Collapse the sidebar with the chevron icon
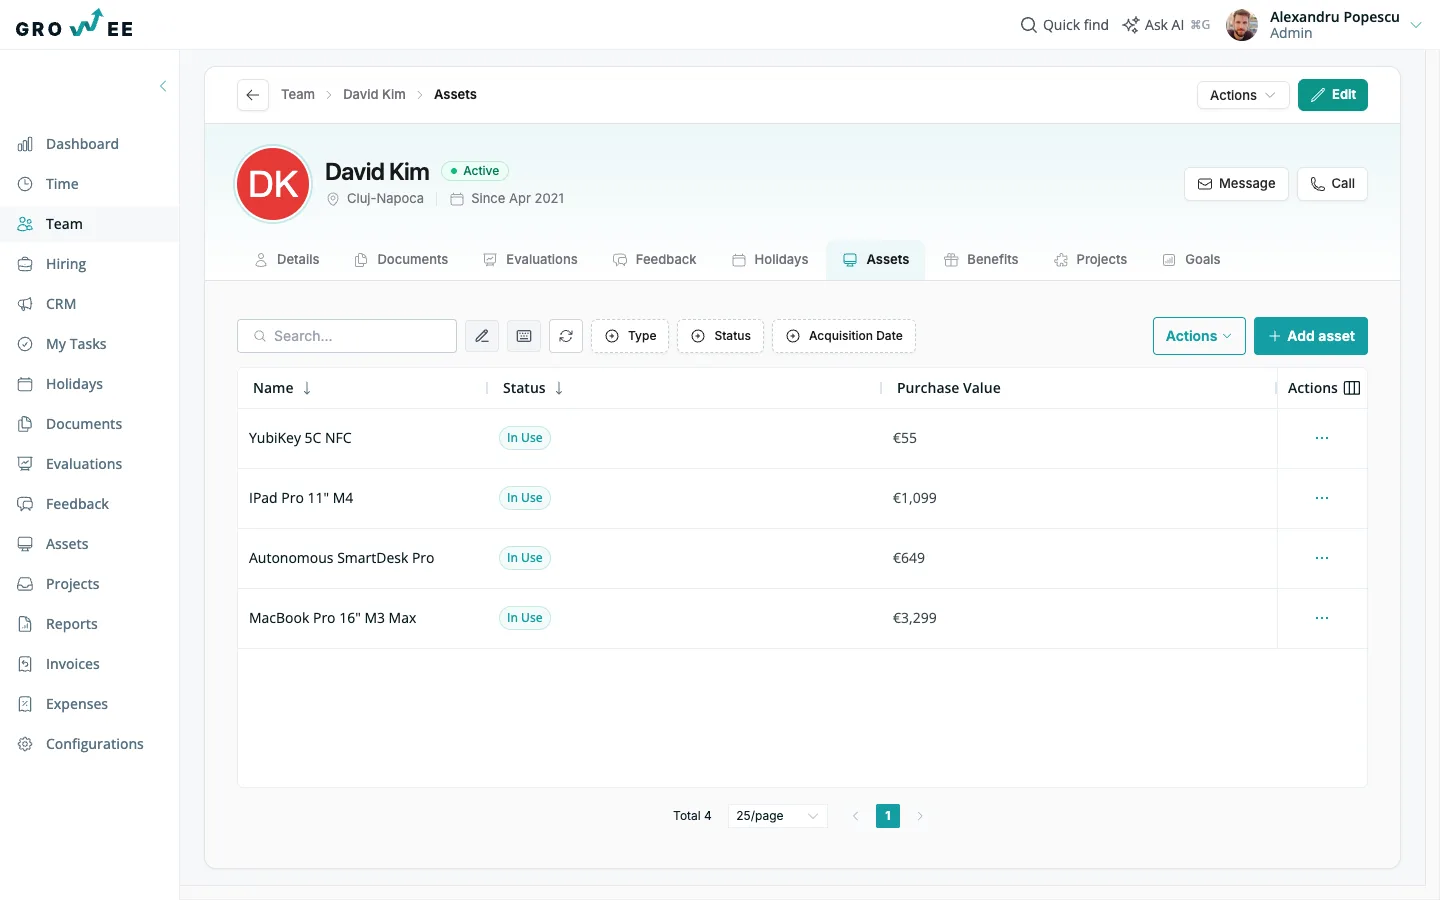The width and height of the screenshot is (1440, 900). [163, 86]
